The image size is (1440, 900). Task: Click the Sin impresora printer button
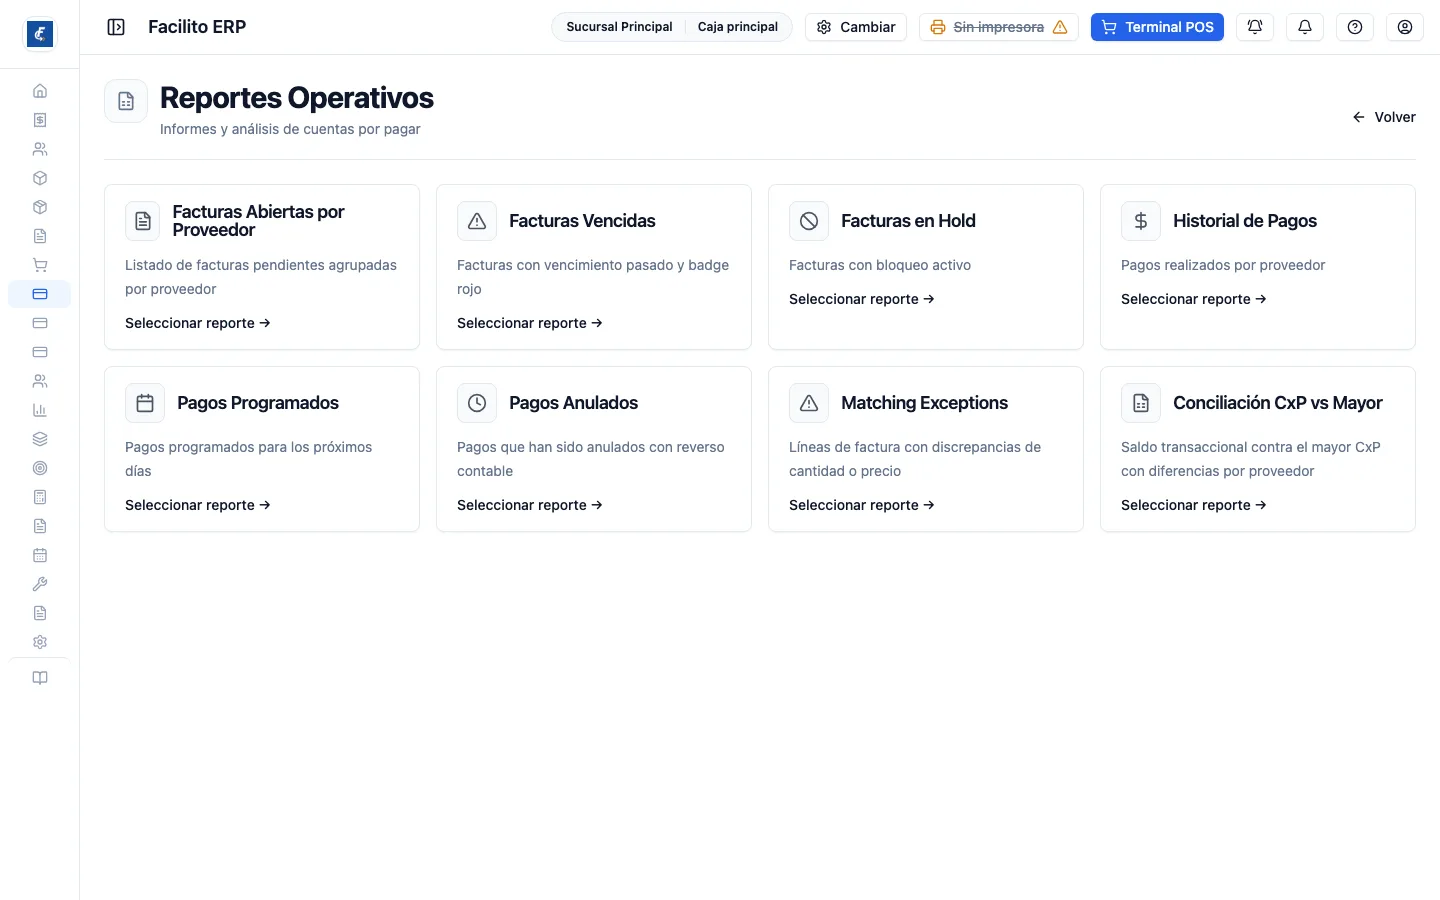click(999, 27)
